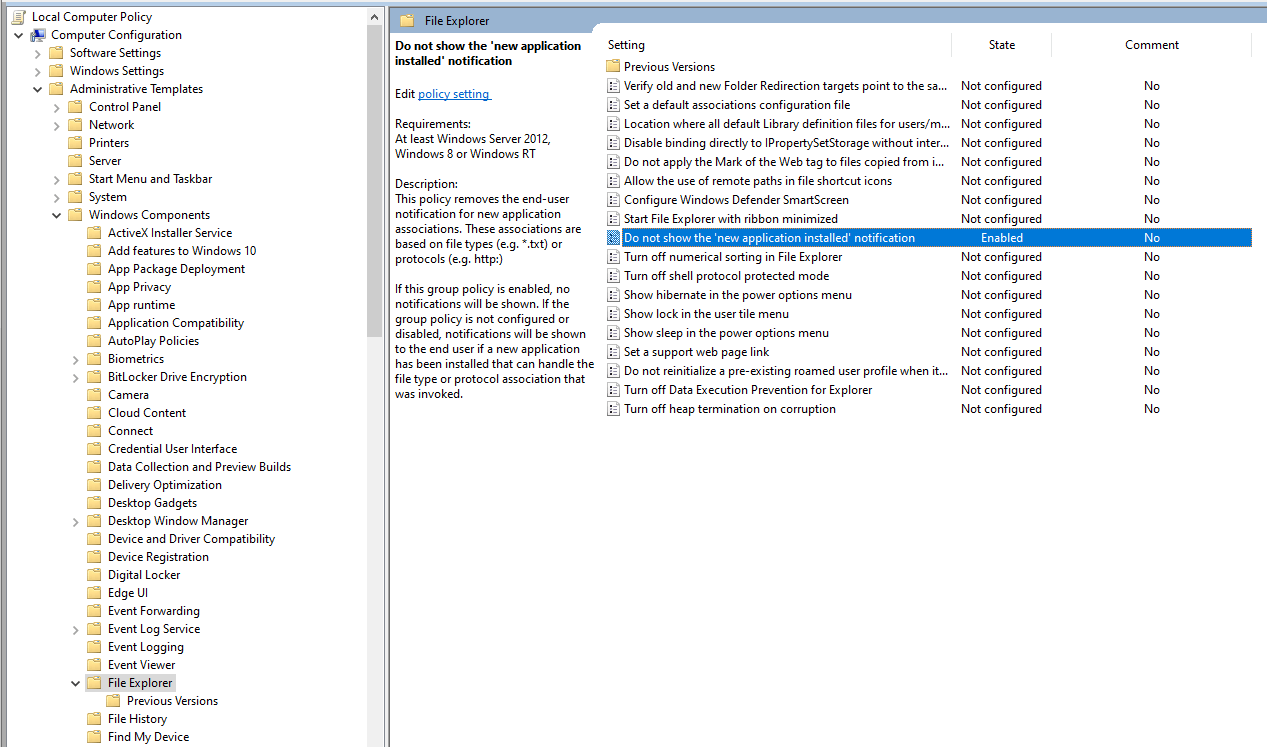Image resolution: width=1267 pixels, height=747 pixels.
Task: Expand the Event Log Service node
Action: (76, 629)
